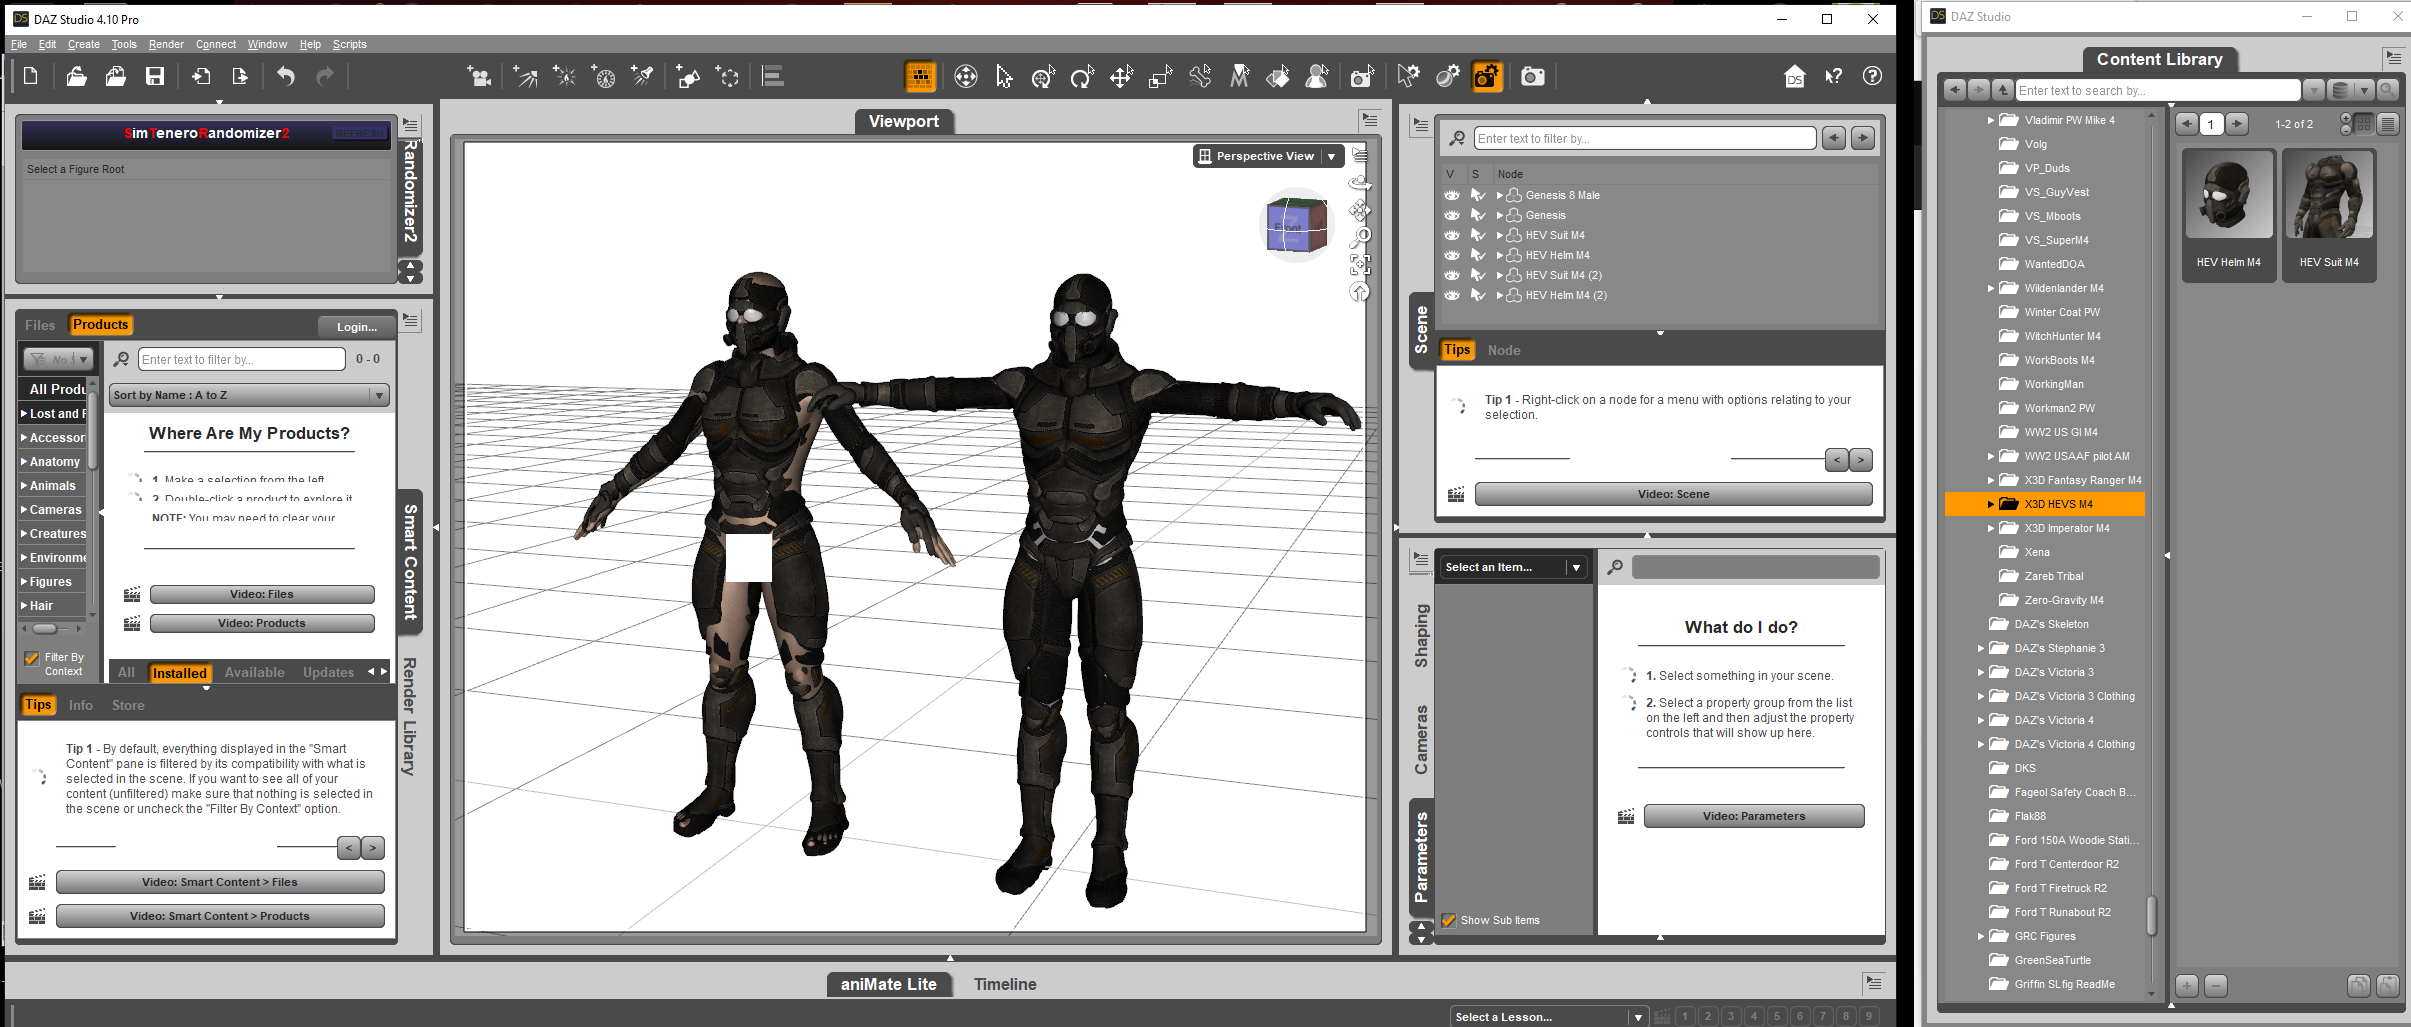This screenshot has height=1027, width=2411.
Task: Click the Render camera icon
Action: (1532, 77)
